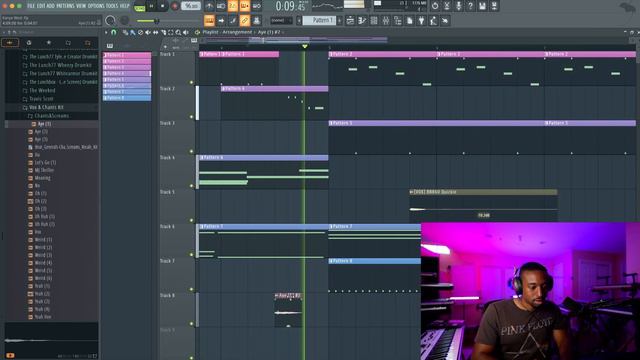Expand The Weeknd folder
This screenshot has width=640, height=360.
point(42,91)
